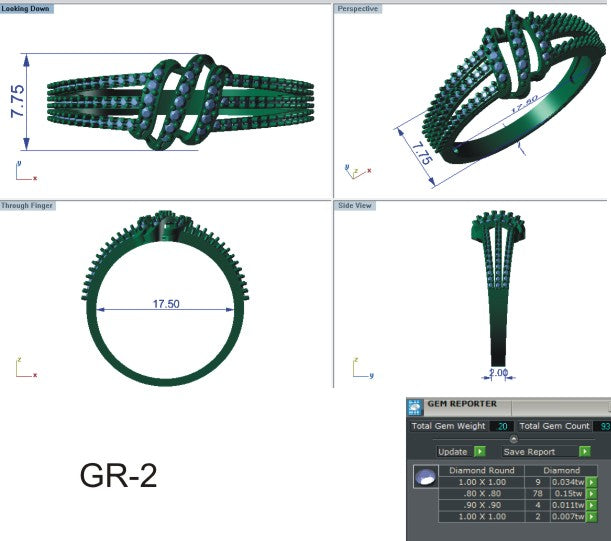The width and height of the screenshot is (611, 541).
Task: Click the GR-2 design label
Action: (x=118, y=475)
